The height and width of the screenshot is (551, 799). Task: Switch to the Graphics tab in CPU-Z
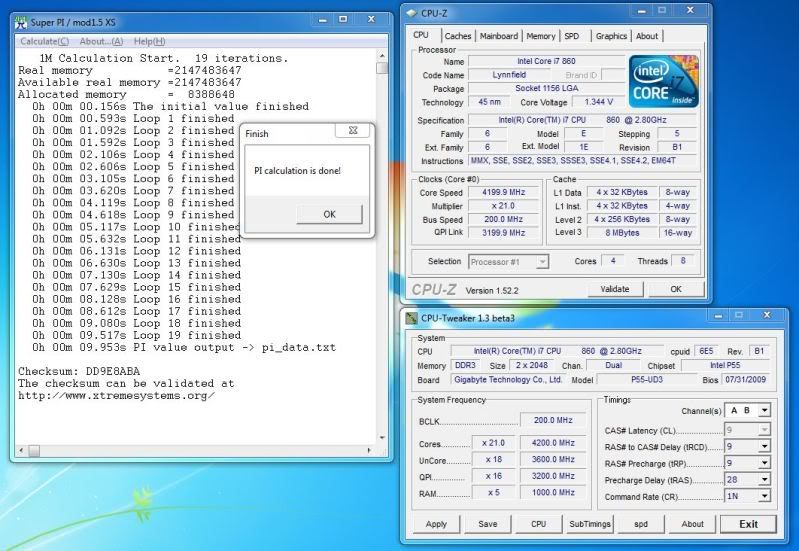click(611, 36)
